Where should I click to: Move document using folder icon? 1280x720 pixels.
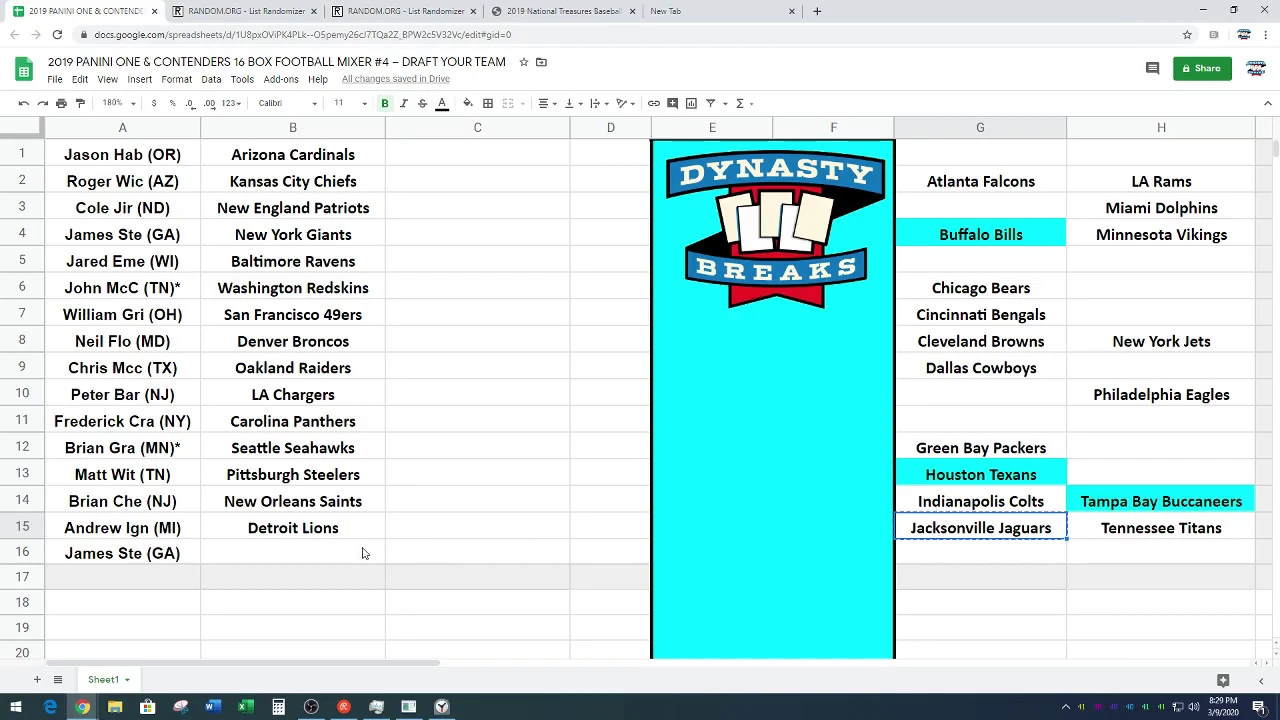541,62
